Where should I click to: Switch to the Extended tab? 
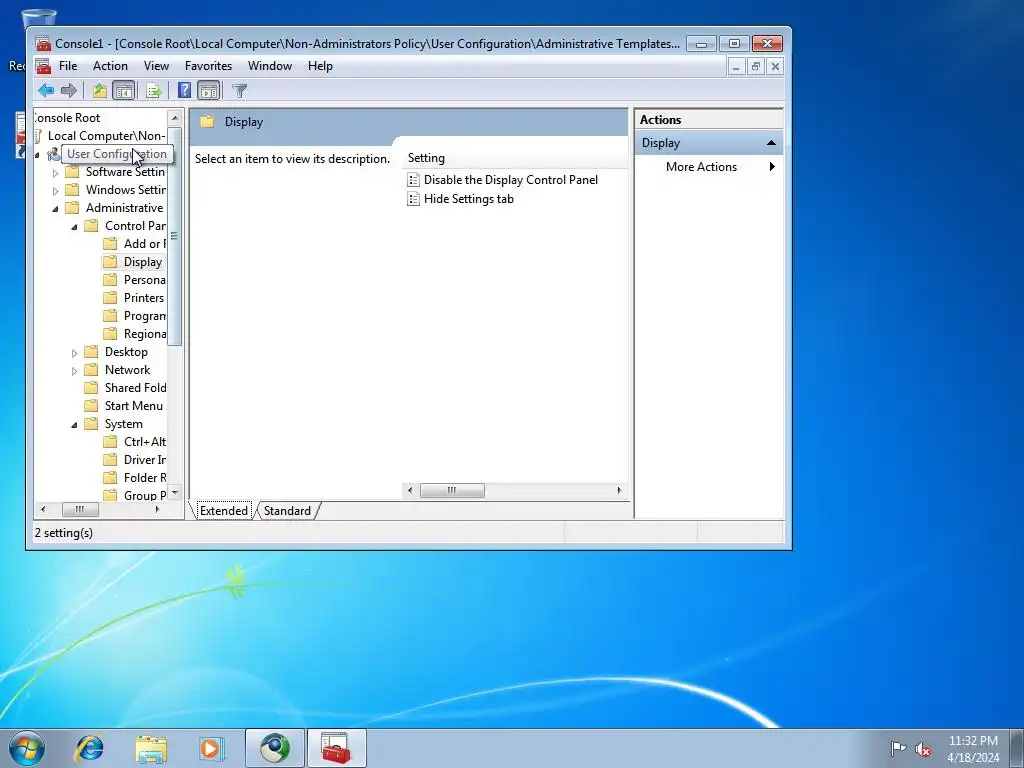point(223,511)
